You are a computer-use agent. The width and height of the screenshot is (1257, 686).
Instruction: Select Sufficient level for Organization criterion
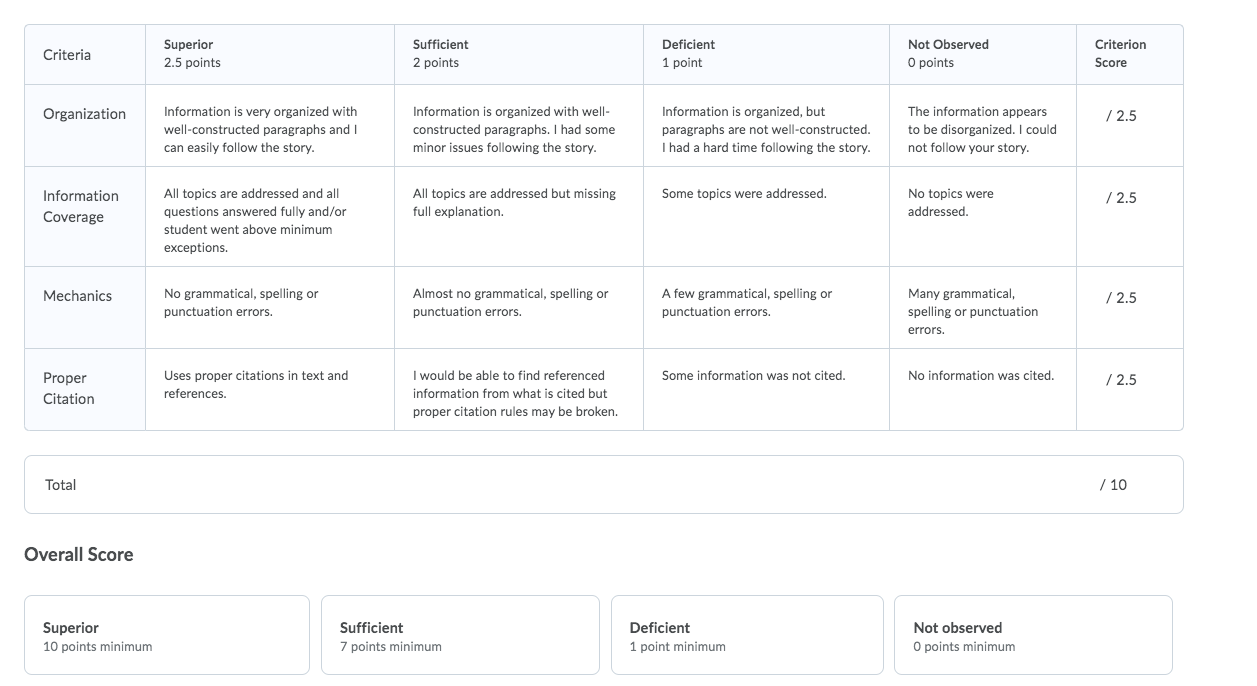pos(519,126)
